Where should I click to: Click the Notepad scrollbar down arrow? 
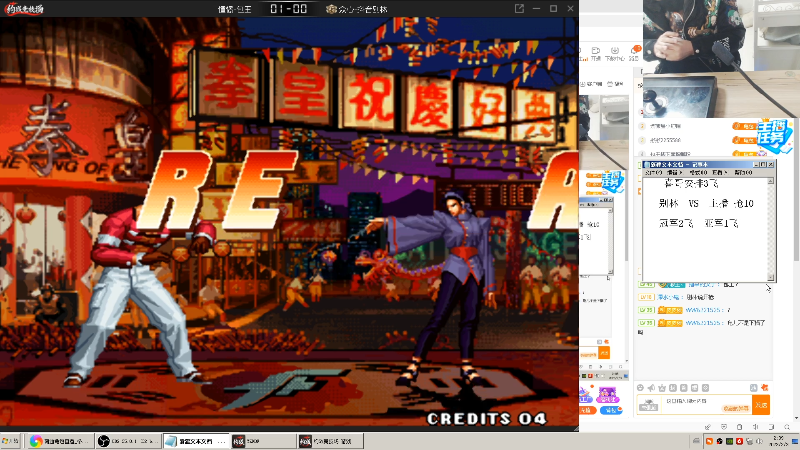[770, 277]
